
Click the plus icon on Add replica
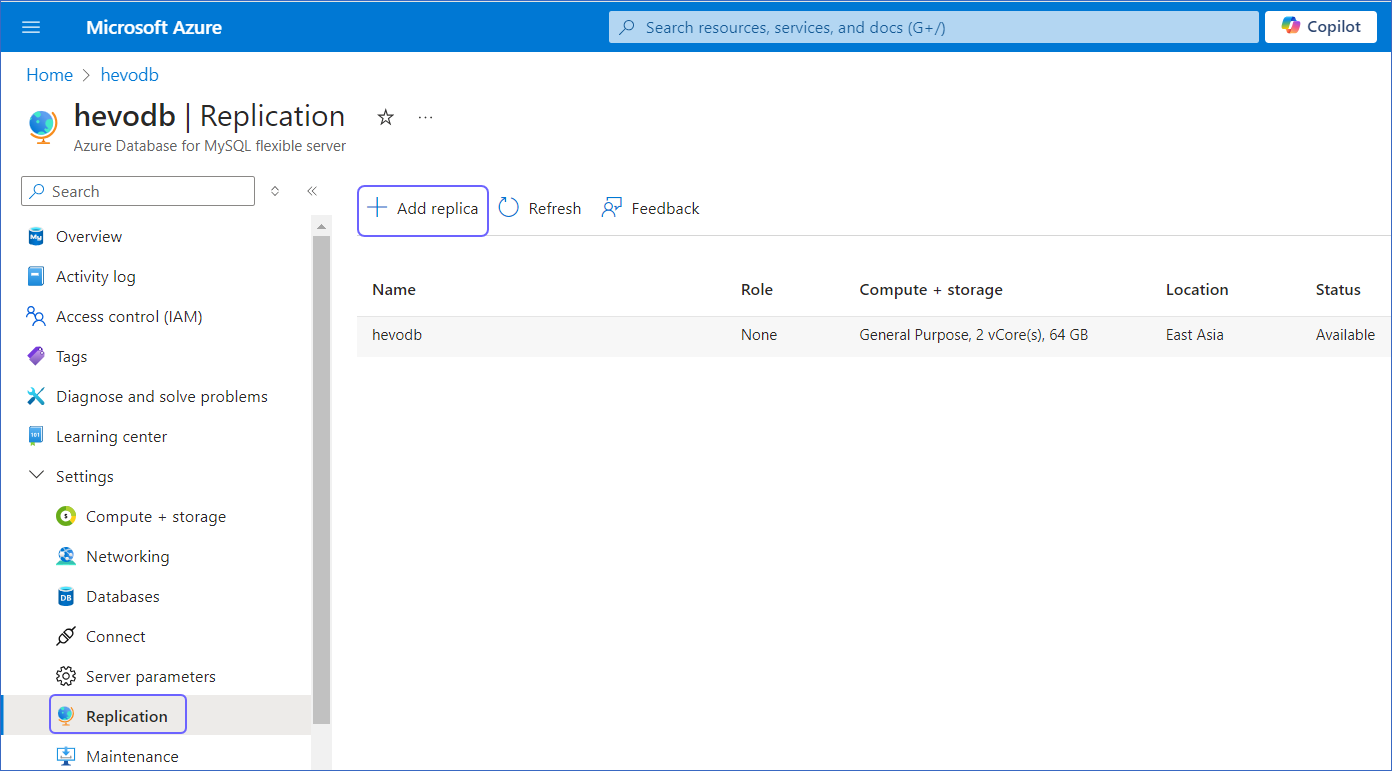(377, 208)
